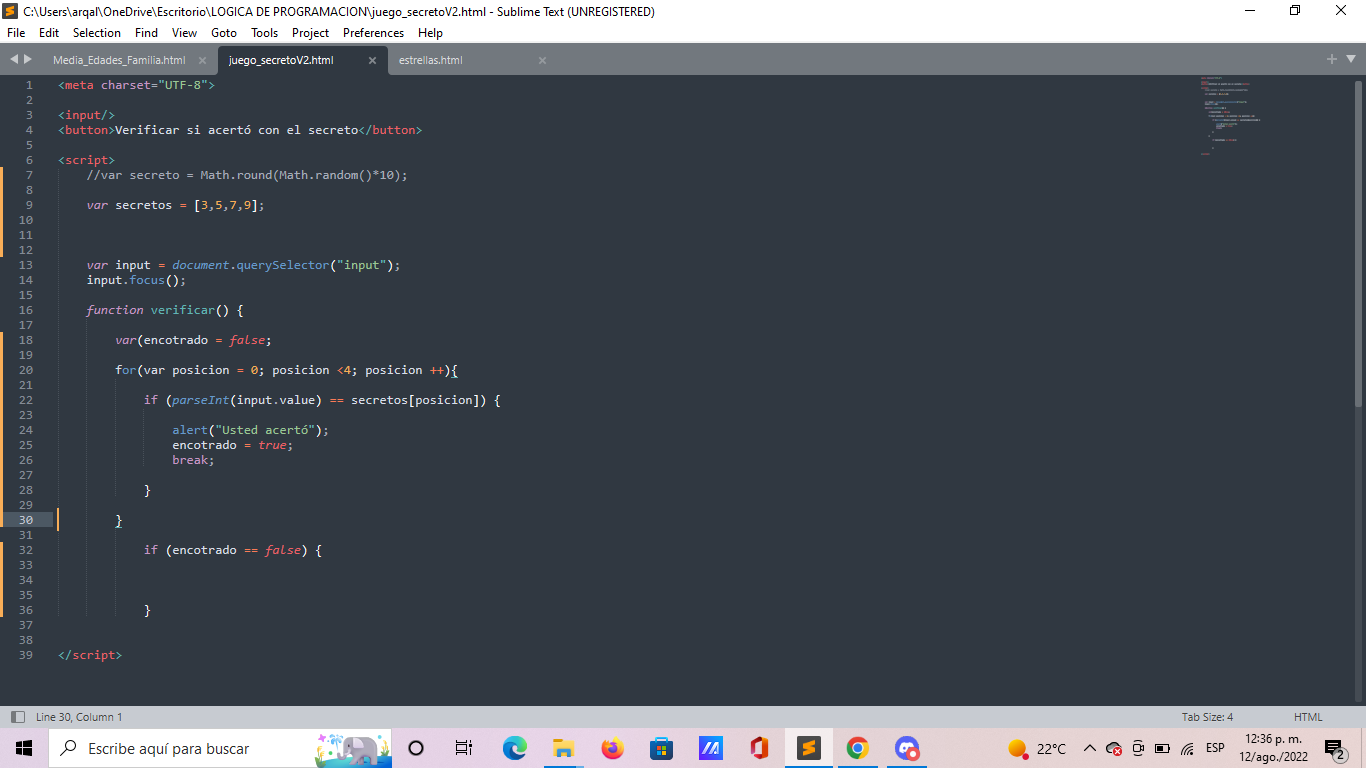Image resolution: width=1366 pixels, height=768 pixels.
Task: Open the blue slanted-lines taskbar app
Action: pos(710,748)
